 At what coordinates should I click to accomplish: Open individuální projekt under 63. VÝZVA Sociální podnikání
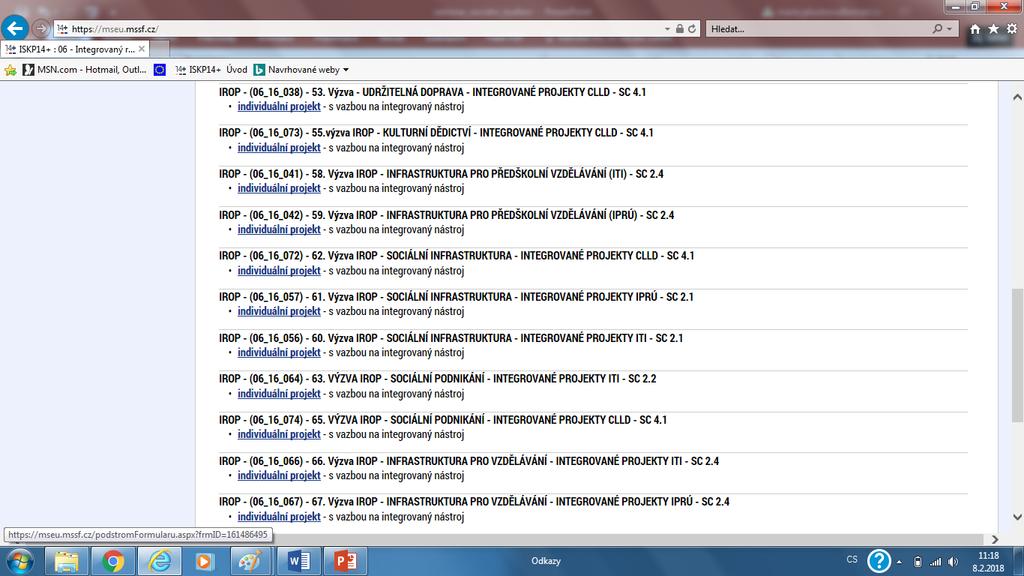(279, 394)
